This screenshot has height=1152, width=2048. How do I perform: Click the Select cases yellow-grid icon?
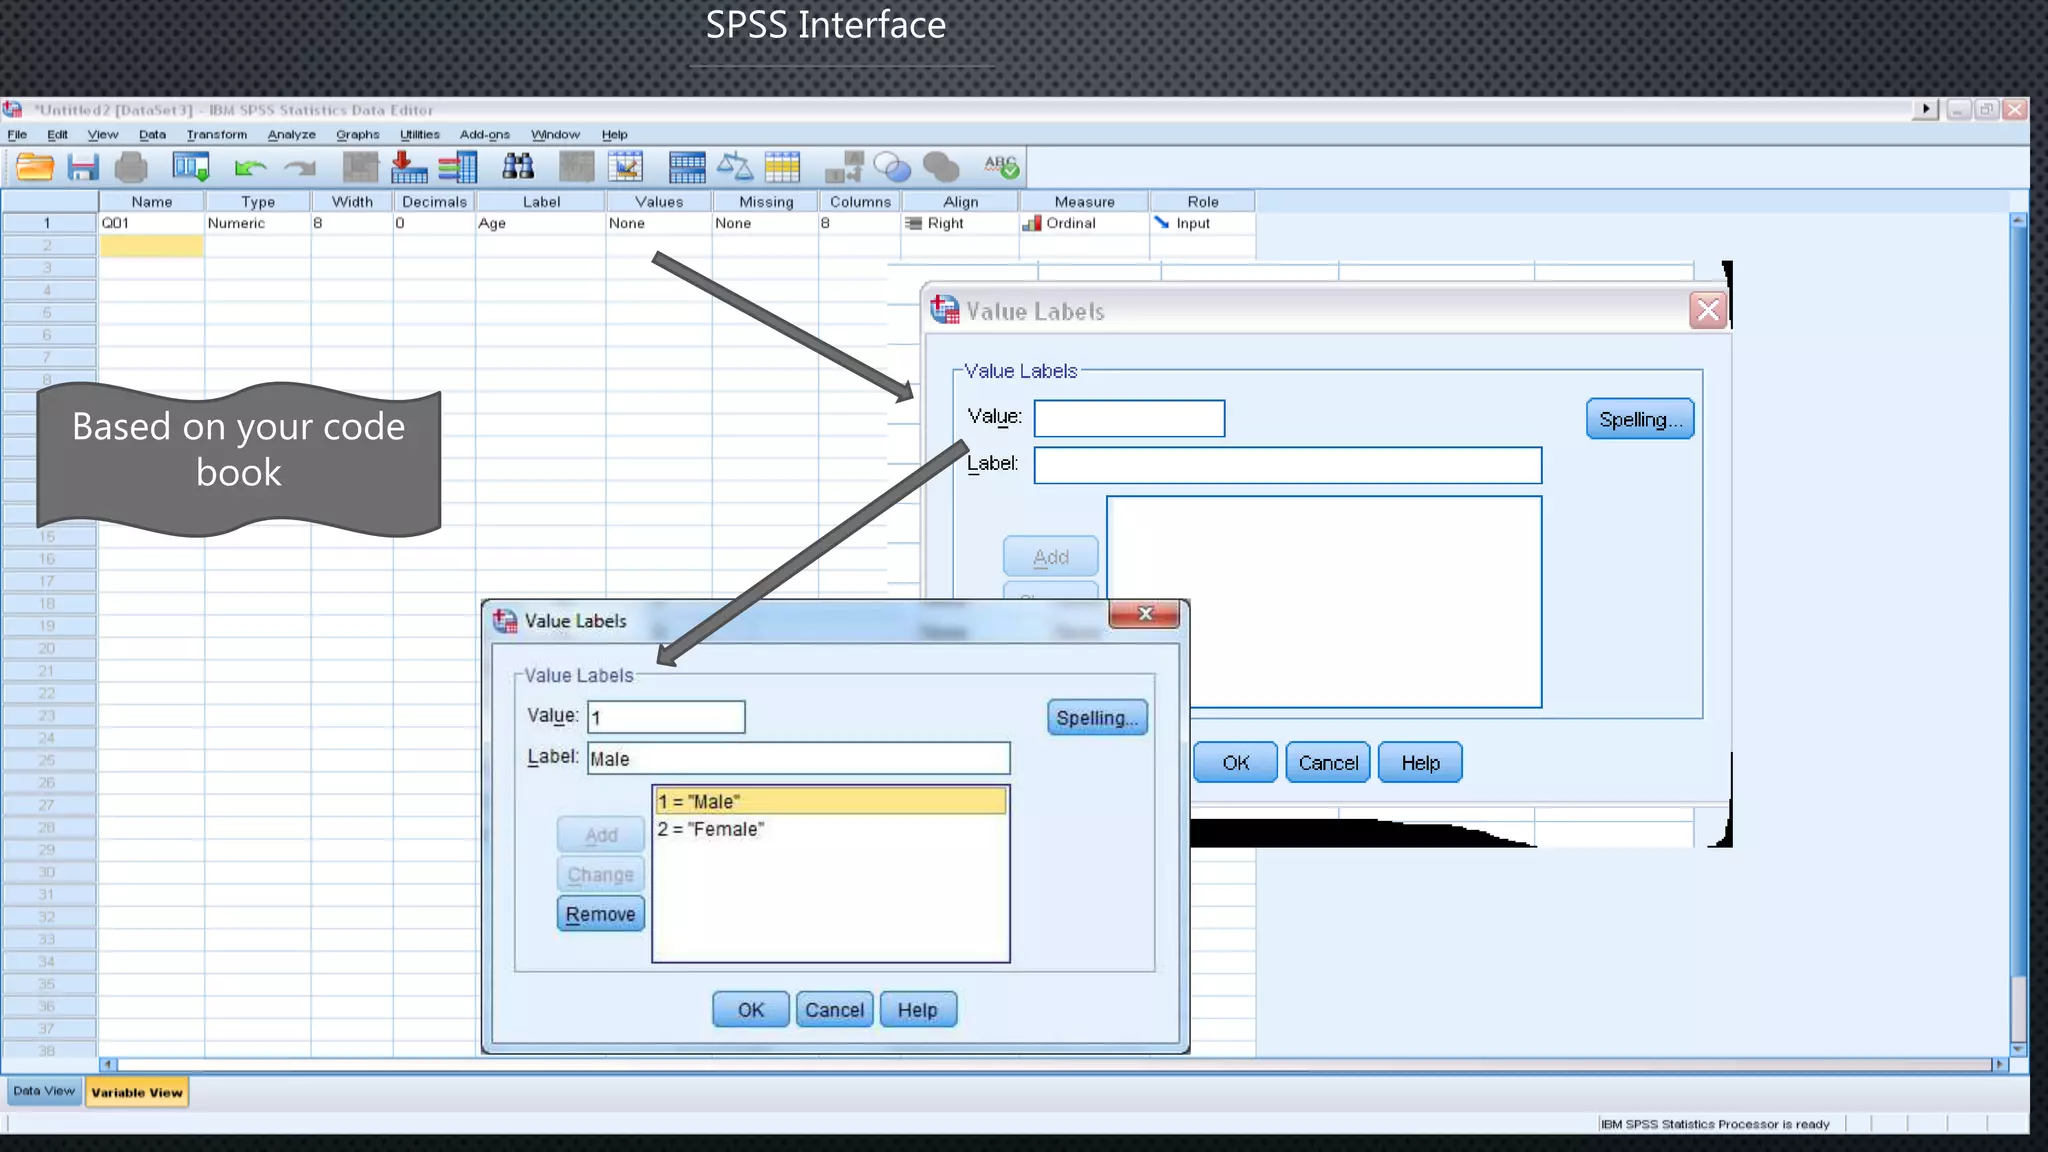(x=783, y=167)
